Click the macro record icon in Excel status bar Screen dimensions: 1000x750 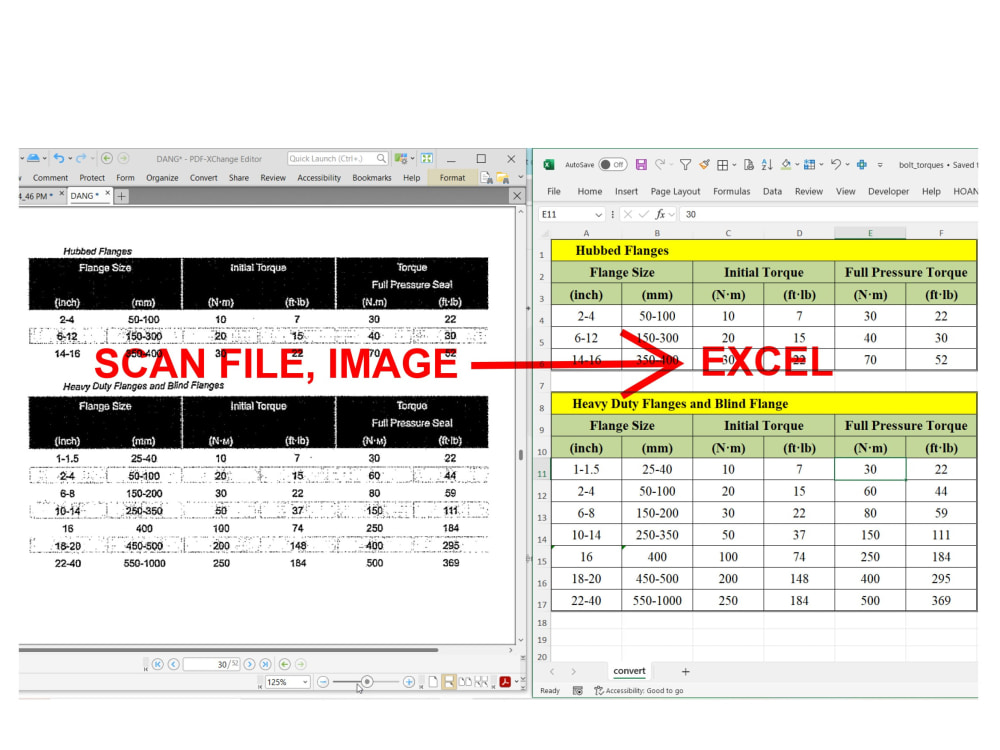(578, 691)
